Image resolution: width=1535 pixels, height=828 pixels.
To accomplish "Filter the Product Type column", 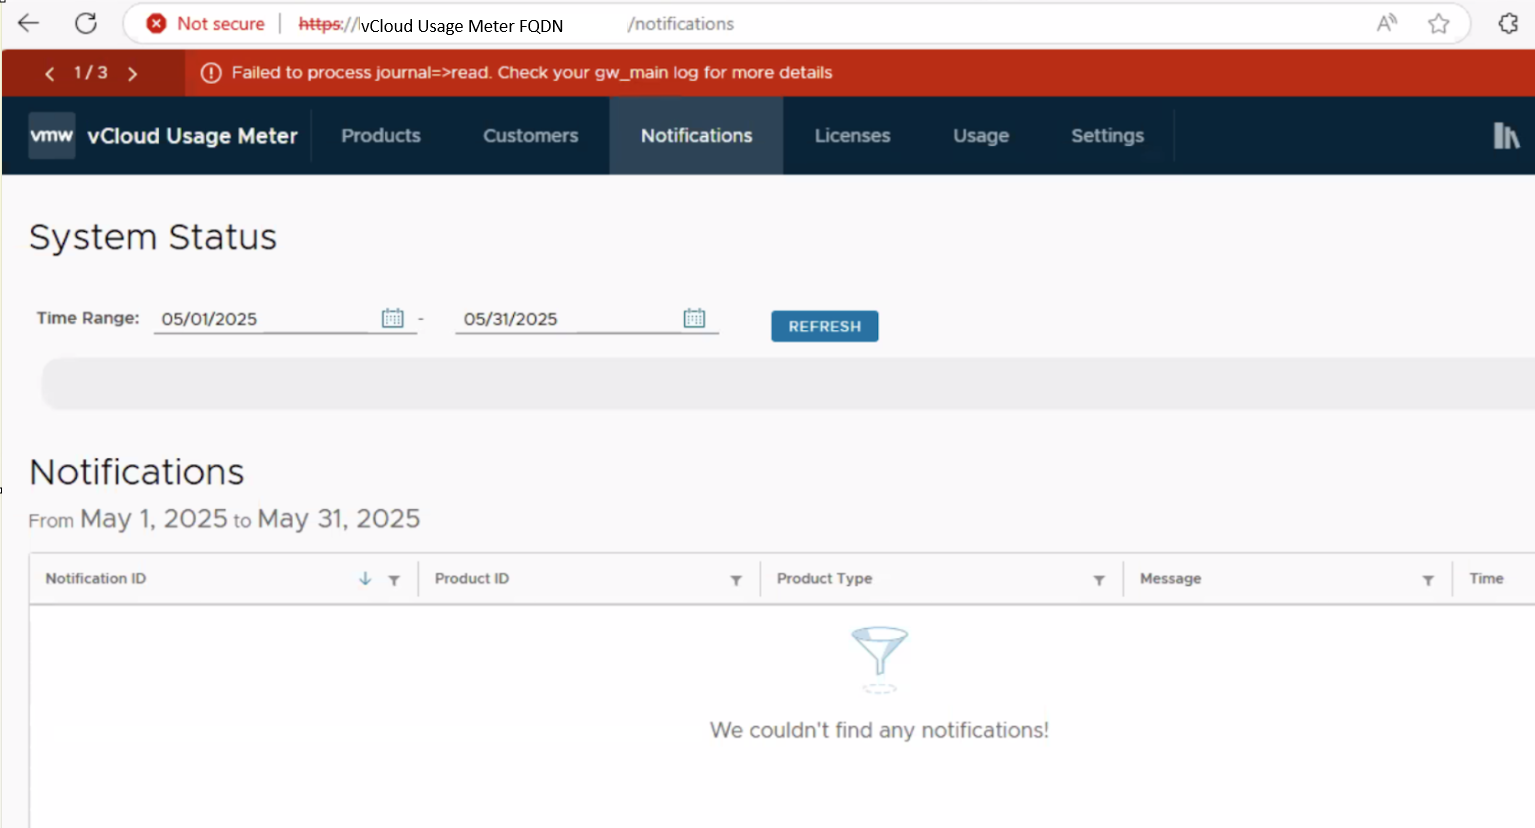I will [1099, 580].
